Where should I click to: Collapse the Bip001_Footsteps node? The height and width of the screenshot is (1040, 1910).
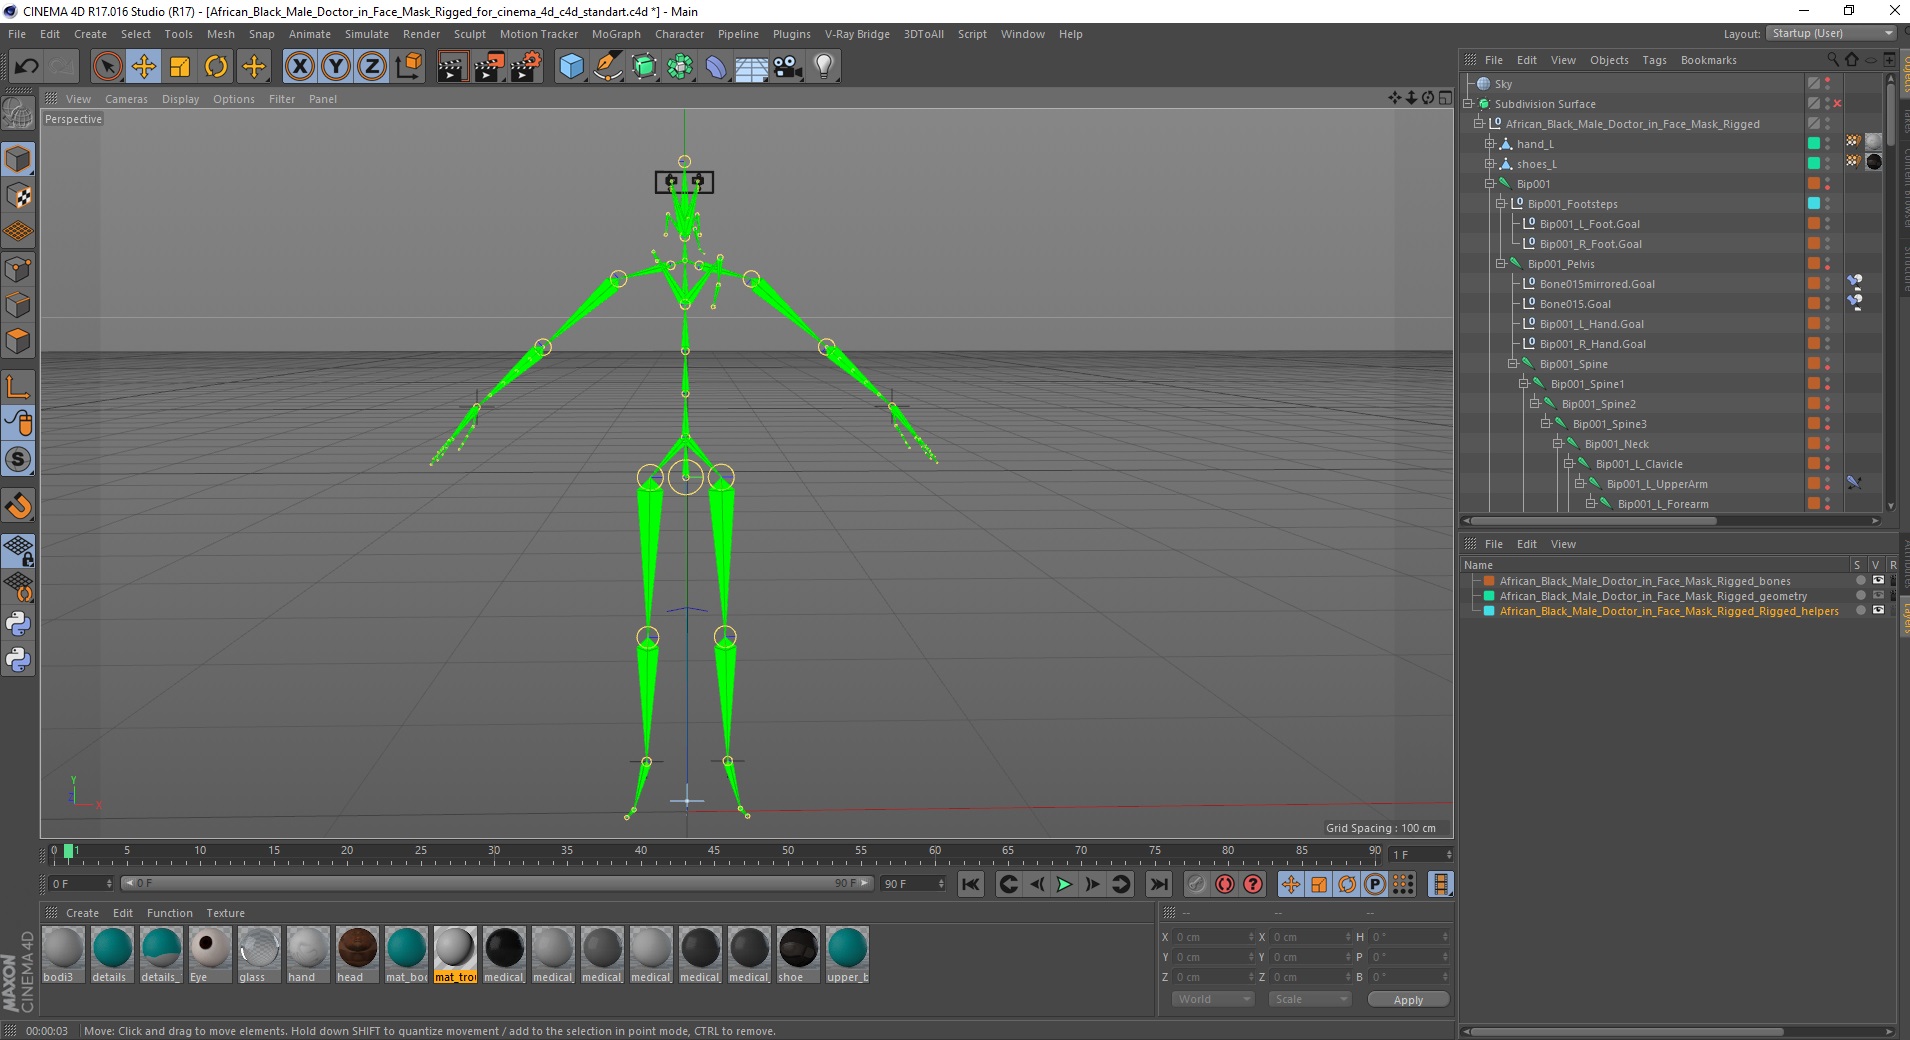[1501, 204]
